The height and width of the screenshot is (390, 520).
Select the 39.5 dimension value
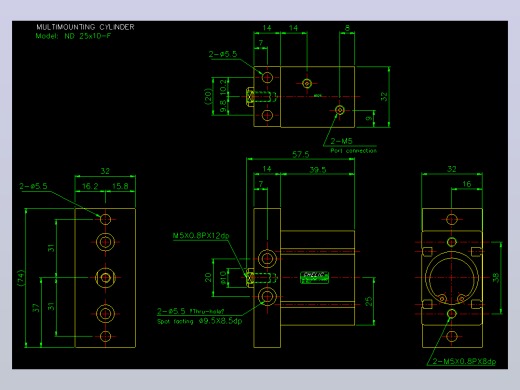(318, 170)
